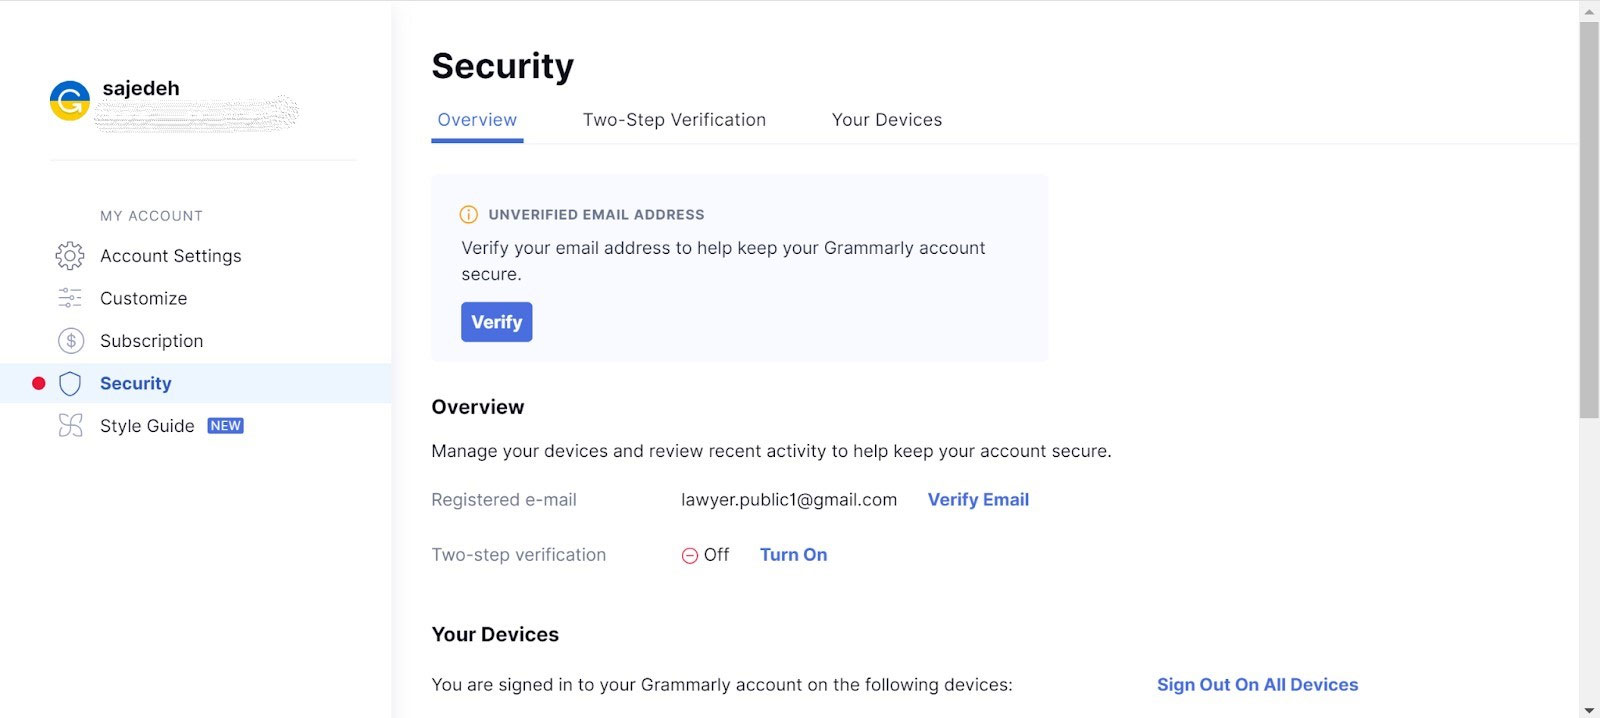Screen dimensions: 1600x718
Task: Click the username sajedeh
Action: [141, 88]
